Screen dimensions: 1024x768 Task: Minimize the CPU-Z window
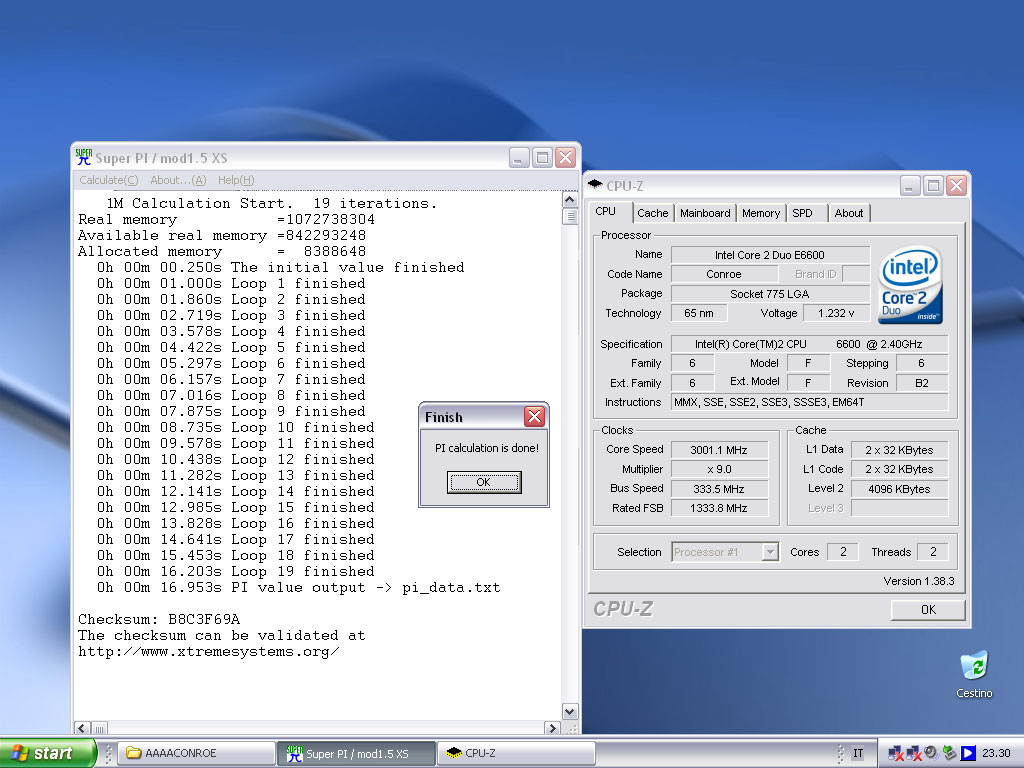[910, 185]
